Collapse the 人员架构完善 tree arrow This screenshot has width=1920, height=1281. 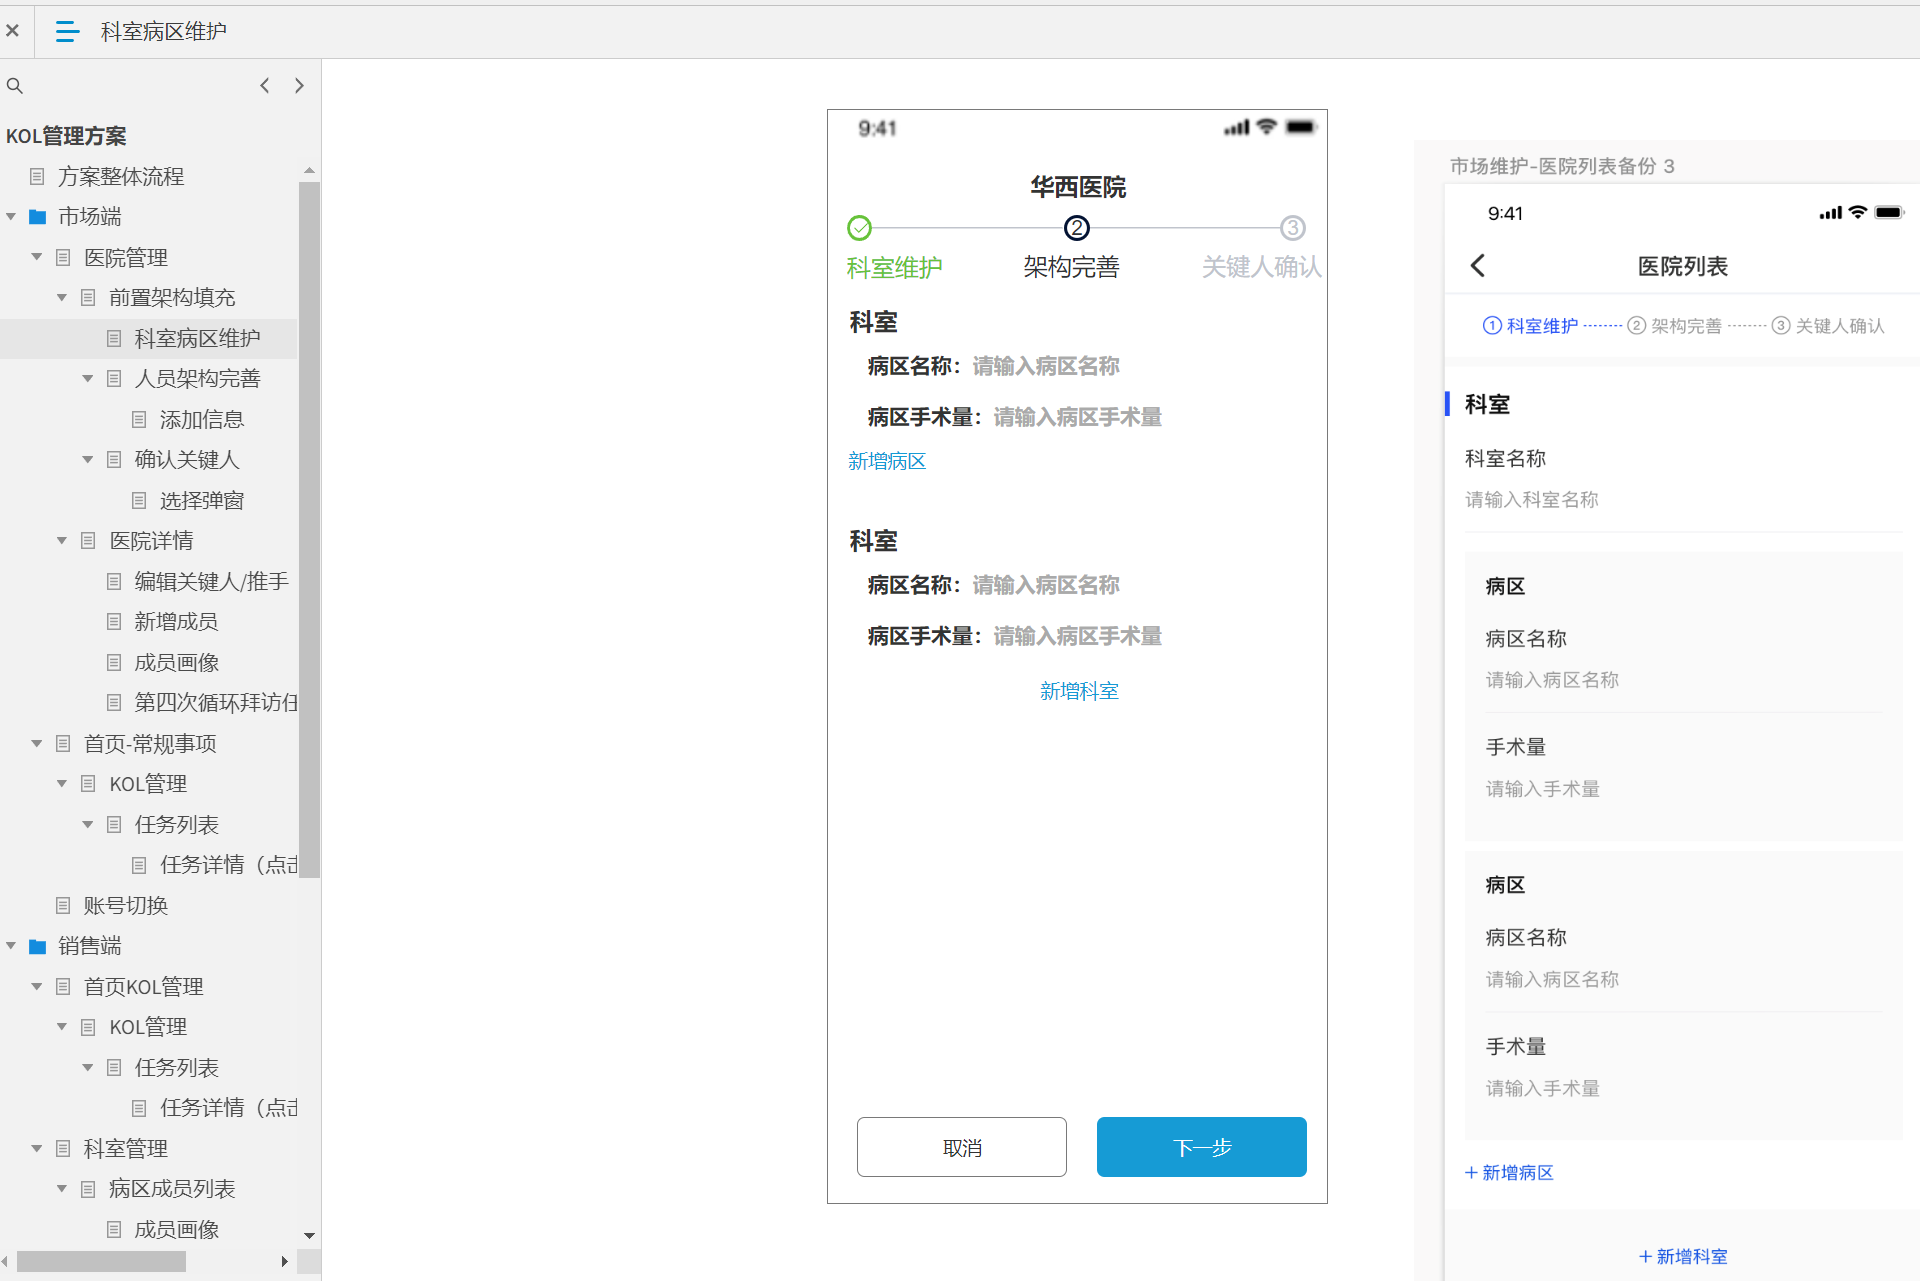coord(88,379)
